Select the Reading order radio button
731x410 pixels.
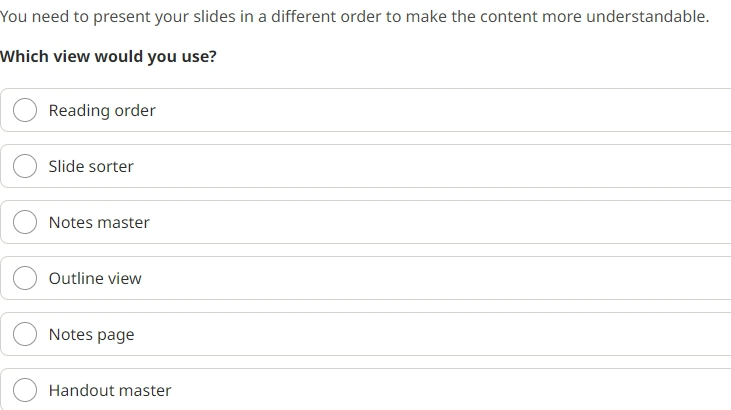click(25, 110)
